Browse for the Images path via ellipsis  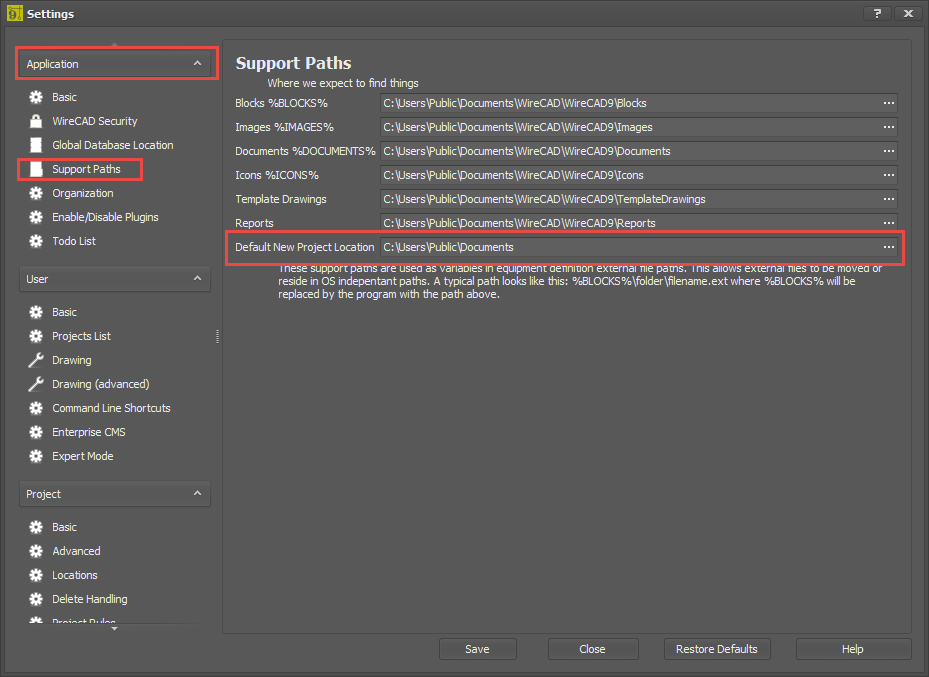(x=889, y=127)
